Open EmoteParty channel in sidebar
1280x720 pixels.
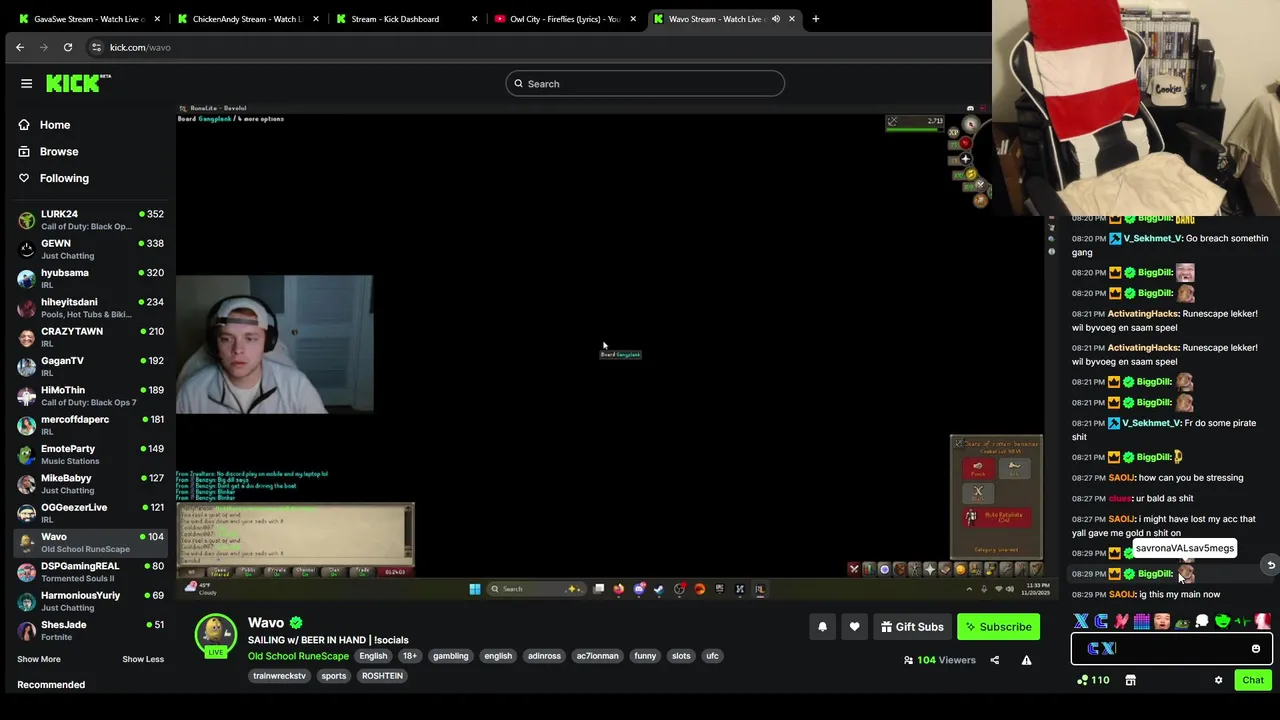90,454
